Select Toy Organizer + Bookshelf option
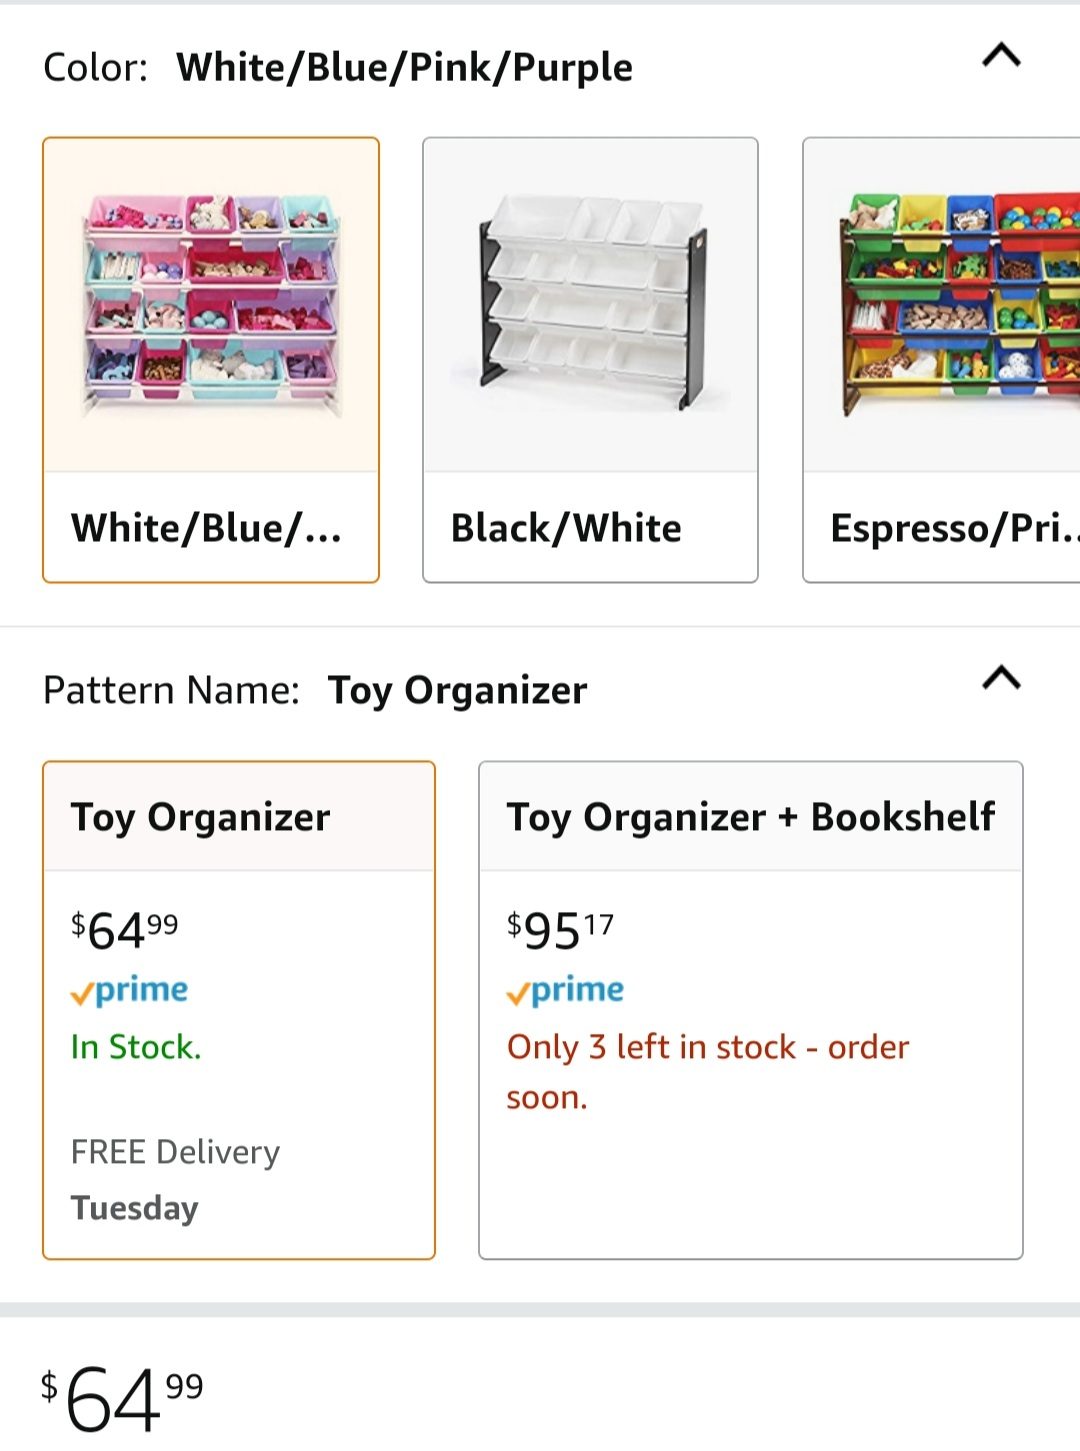The image size is (1080, 1451). (751, 1010)
